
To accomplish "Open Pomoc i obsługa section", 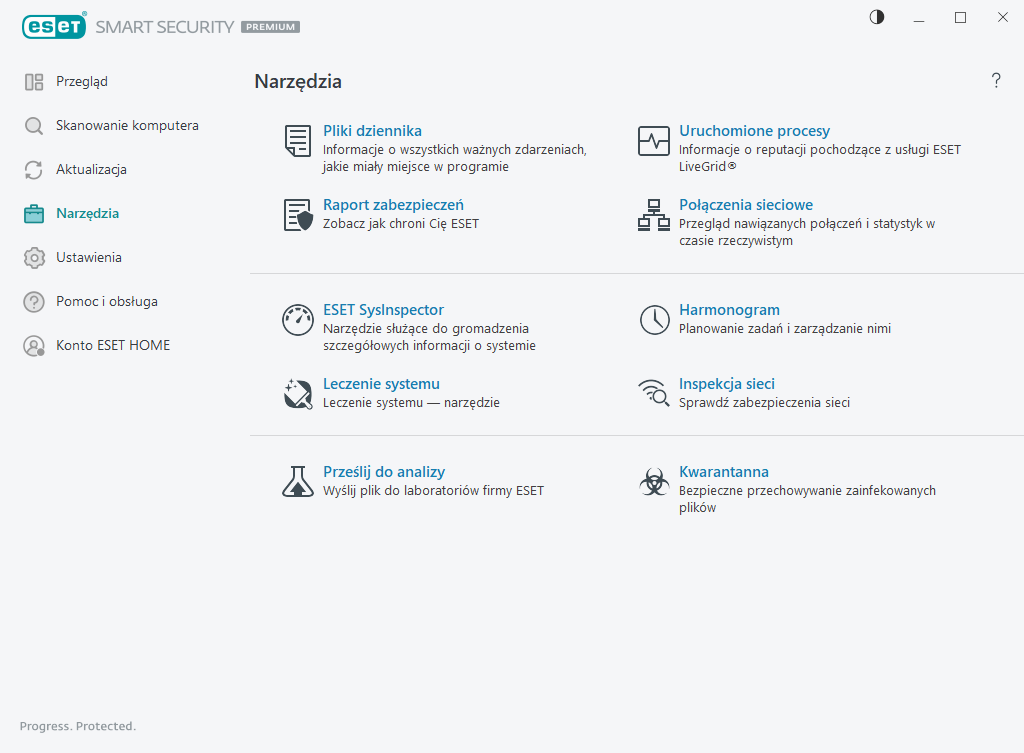I will (x=106, y=302).
